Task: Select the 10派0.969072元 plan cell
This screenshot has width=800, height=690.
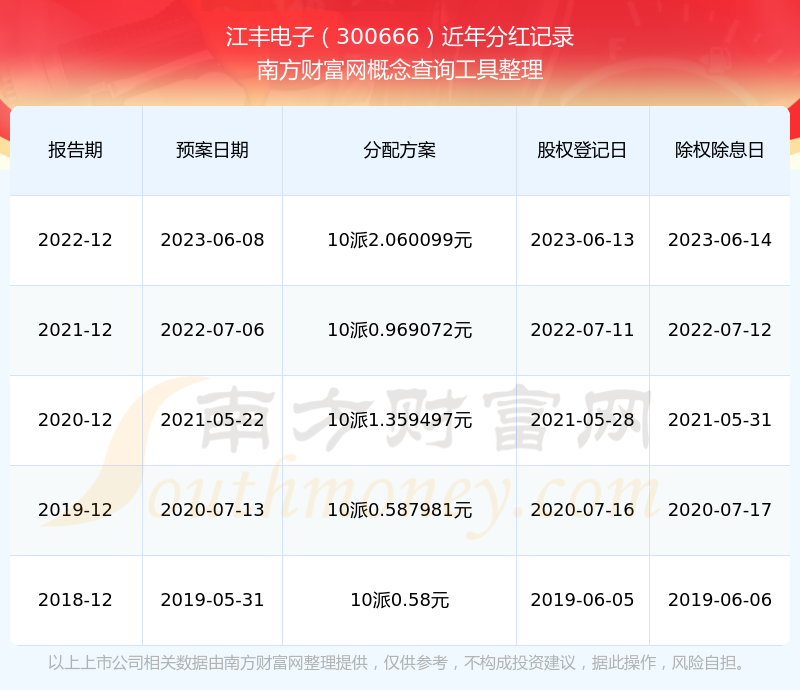Action: click(x=399, y=330)
